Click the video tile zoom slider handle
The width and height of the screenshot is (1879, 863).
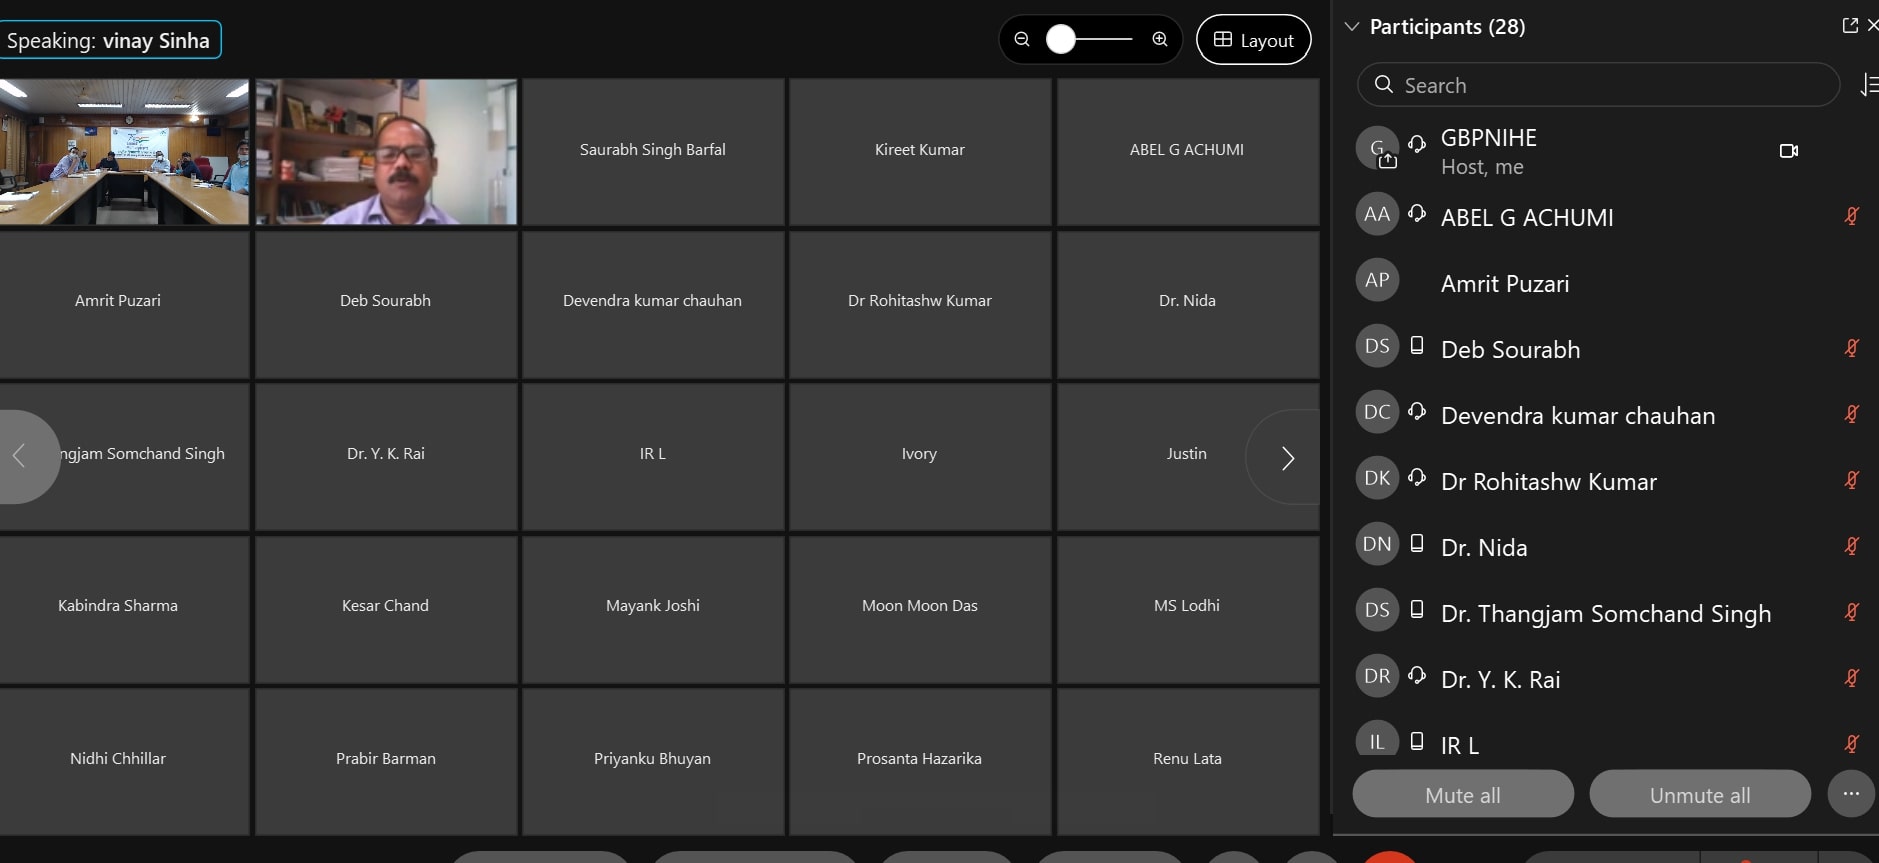1061,39
